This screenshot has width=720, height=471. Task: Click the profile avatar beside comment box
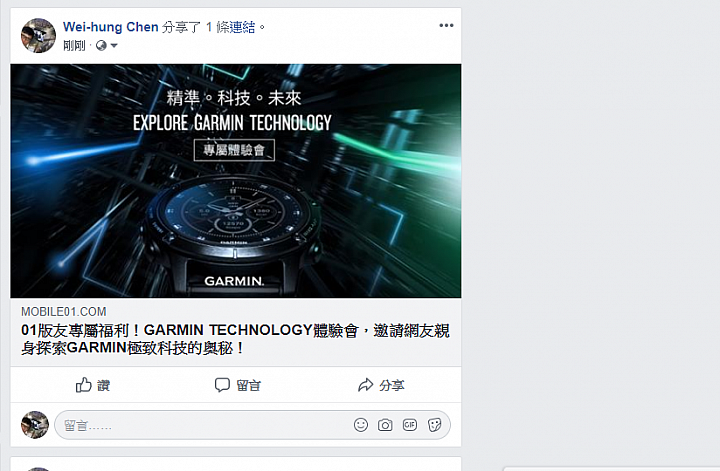(x=35, y=425)
